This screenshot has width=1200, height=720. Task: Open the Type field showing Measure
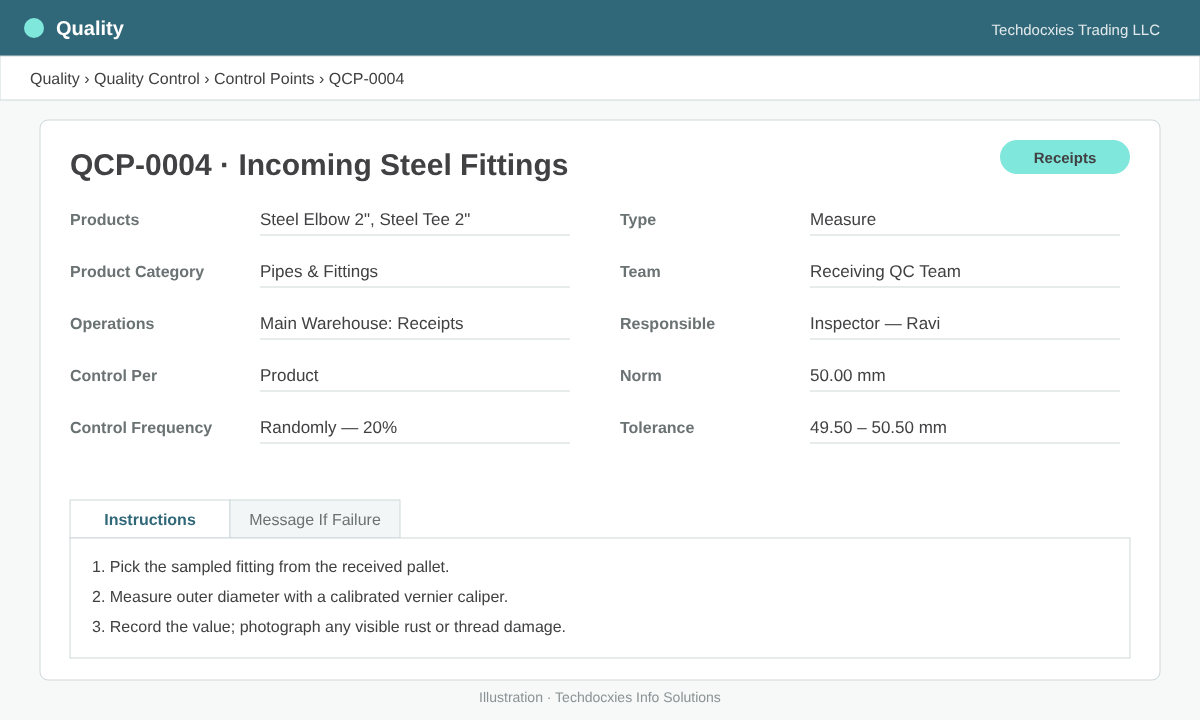965,220
